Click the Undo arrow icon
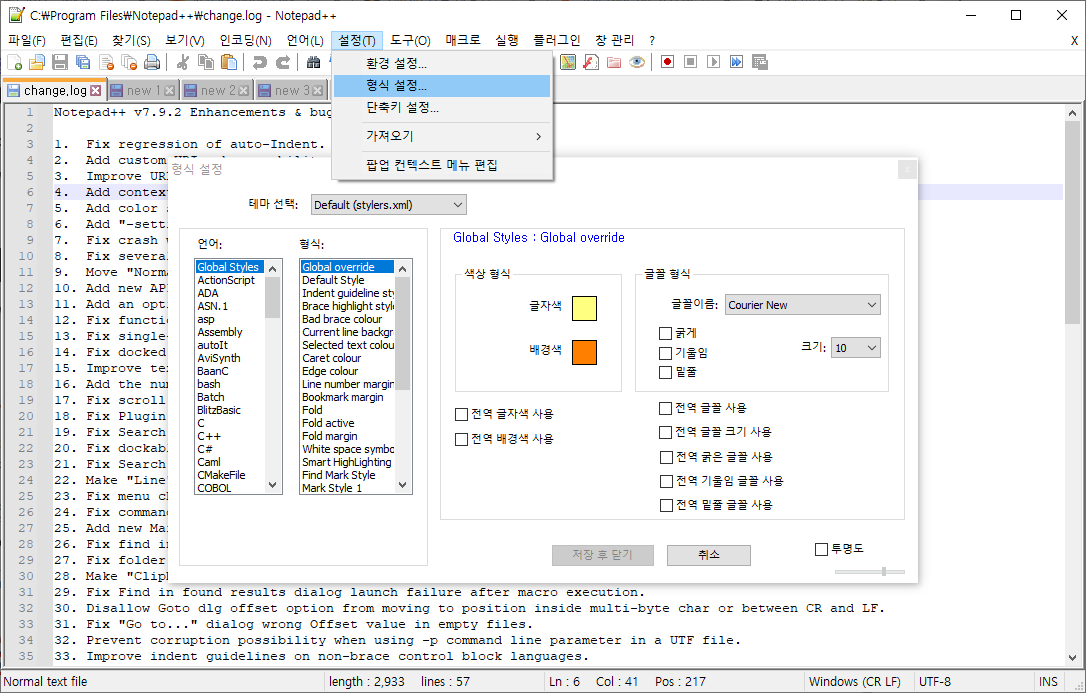Image resolution: width=1086 pixels, height=693 pixels. pos(260,62)
